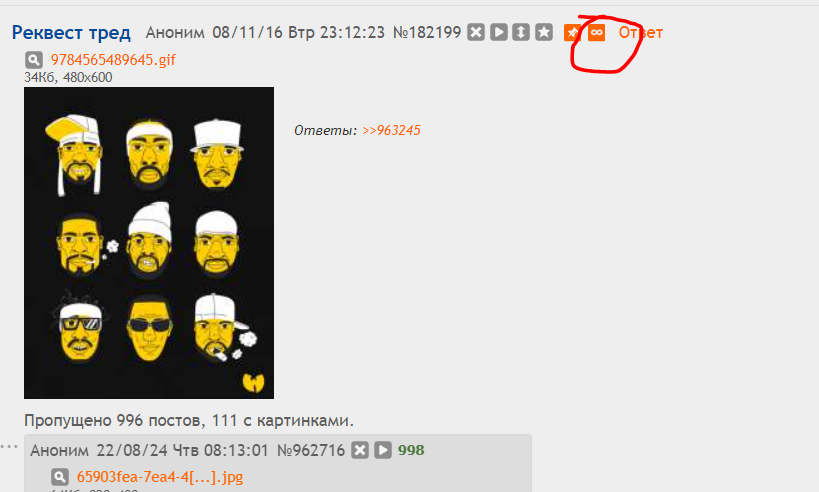Click the green 998 post counter
This screenshot has height=492, width=819.
tap(411, 450)
